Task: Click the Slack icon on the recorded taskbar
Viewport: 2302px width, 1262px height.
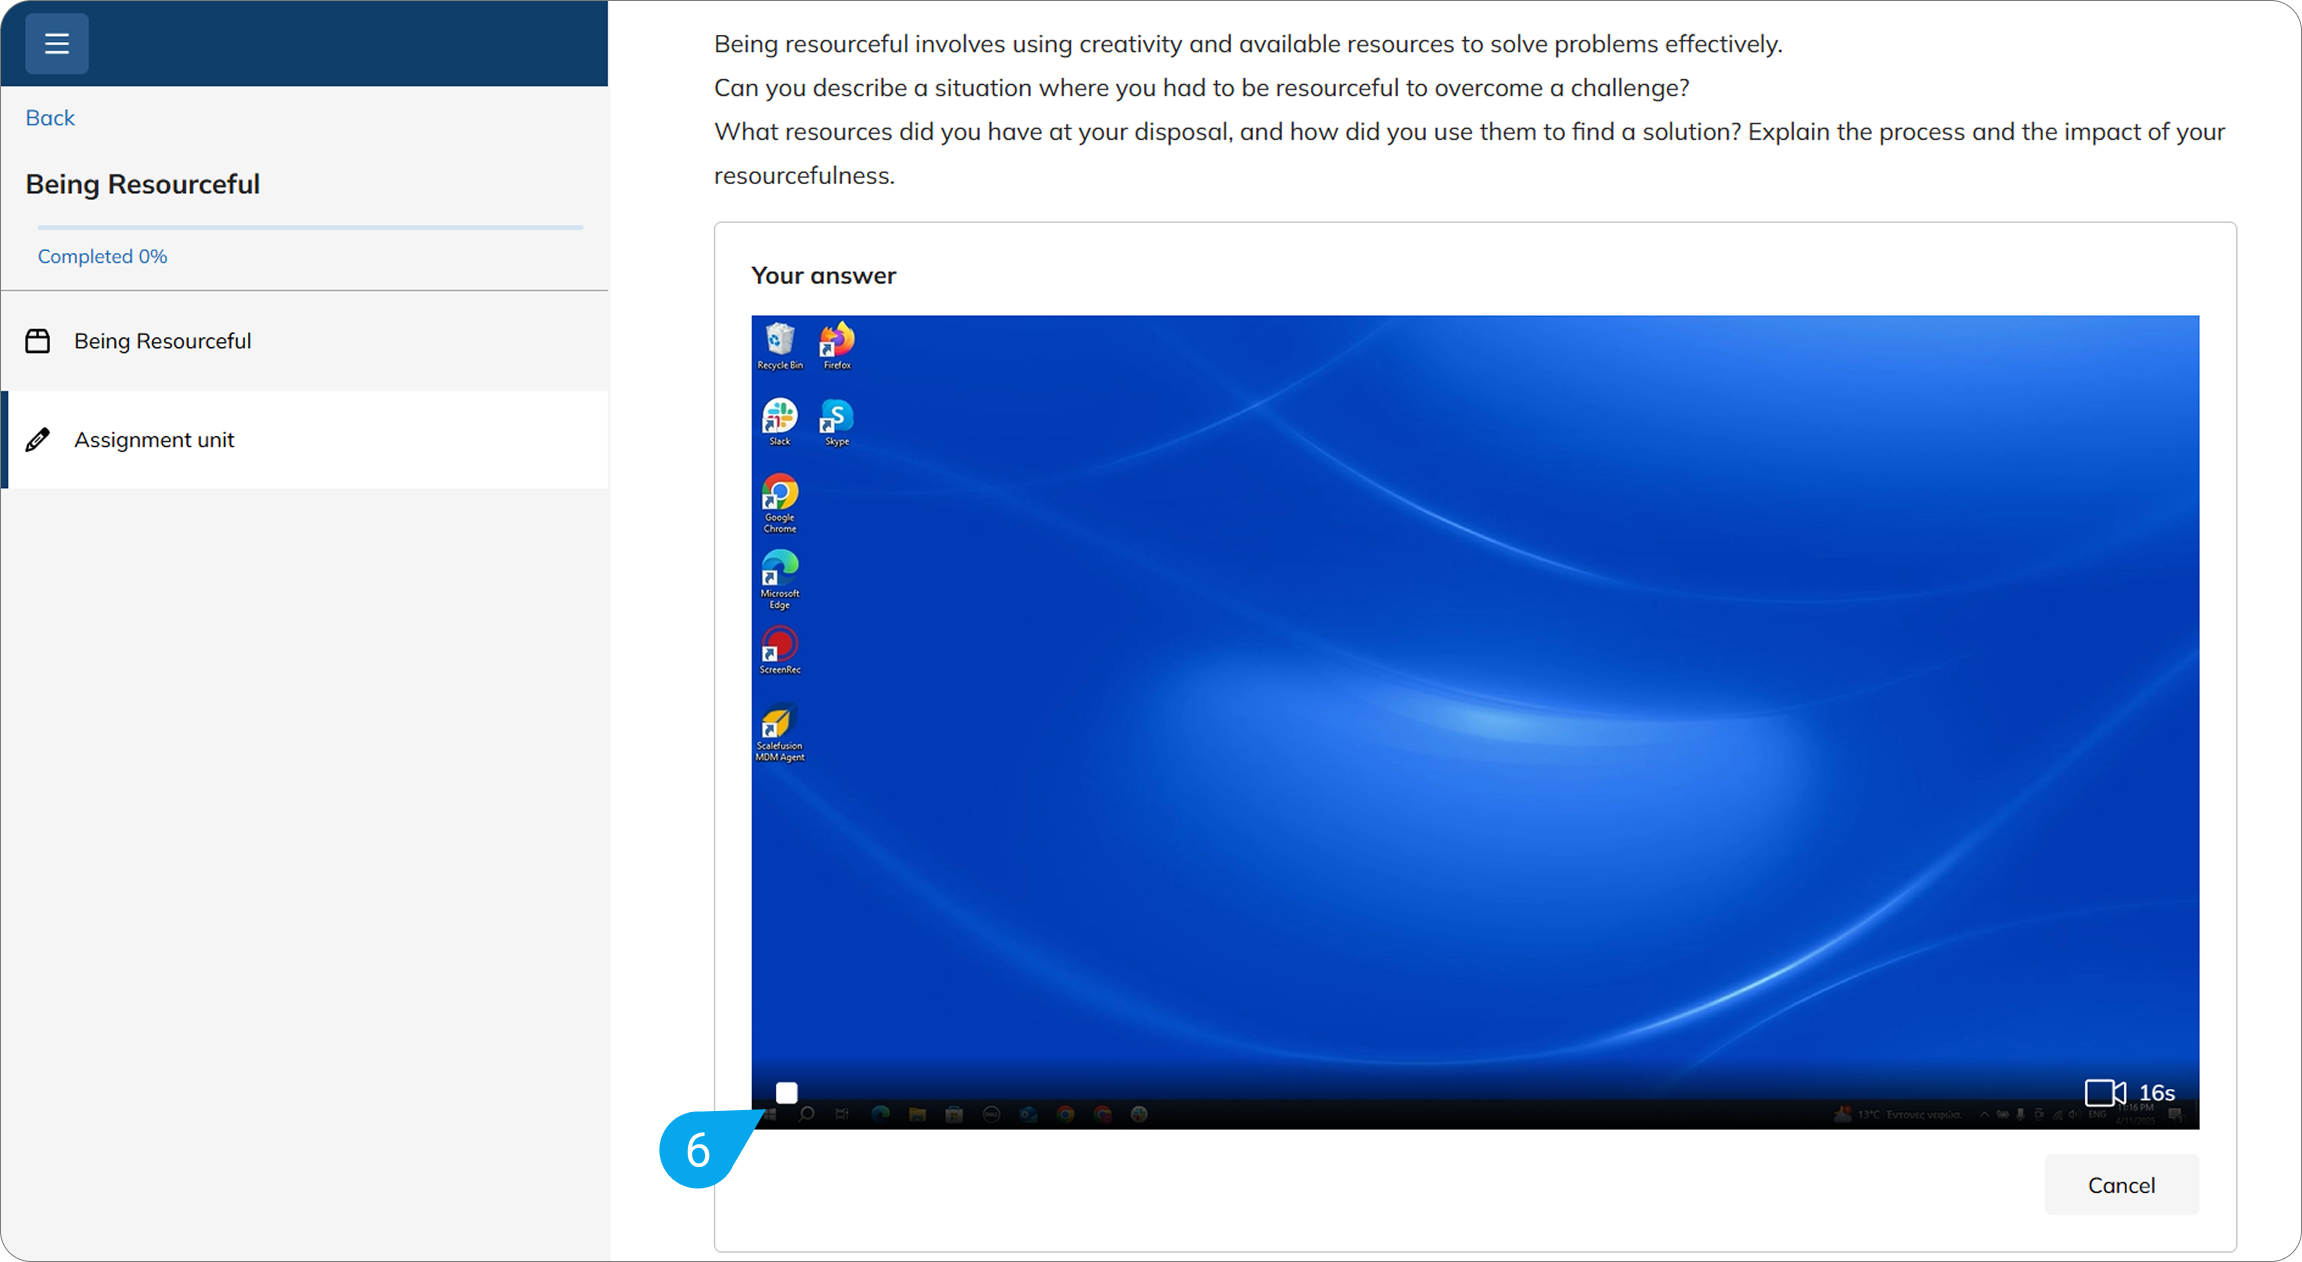Action: tap(1139, 1114)
